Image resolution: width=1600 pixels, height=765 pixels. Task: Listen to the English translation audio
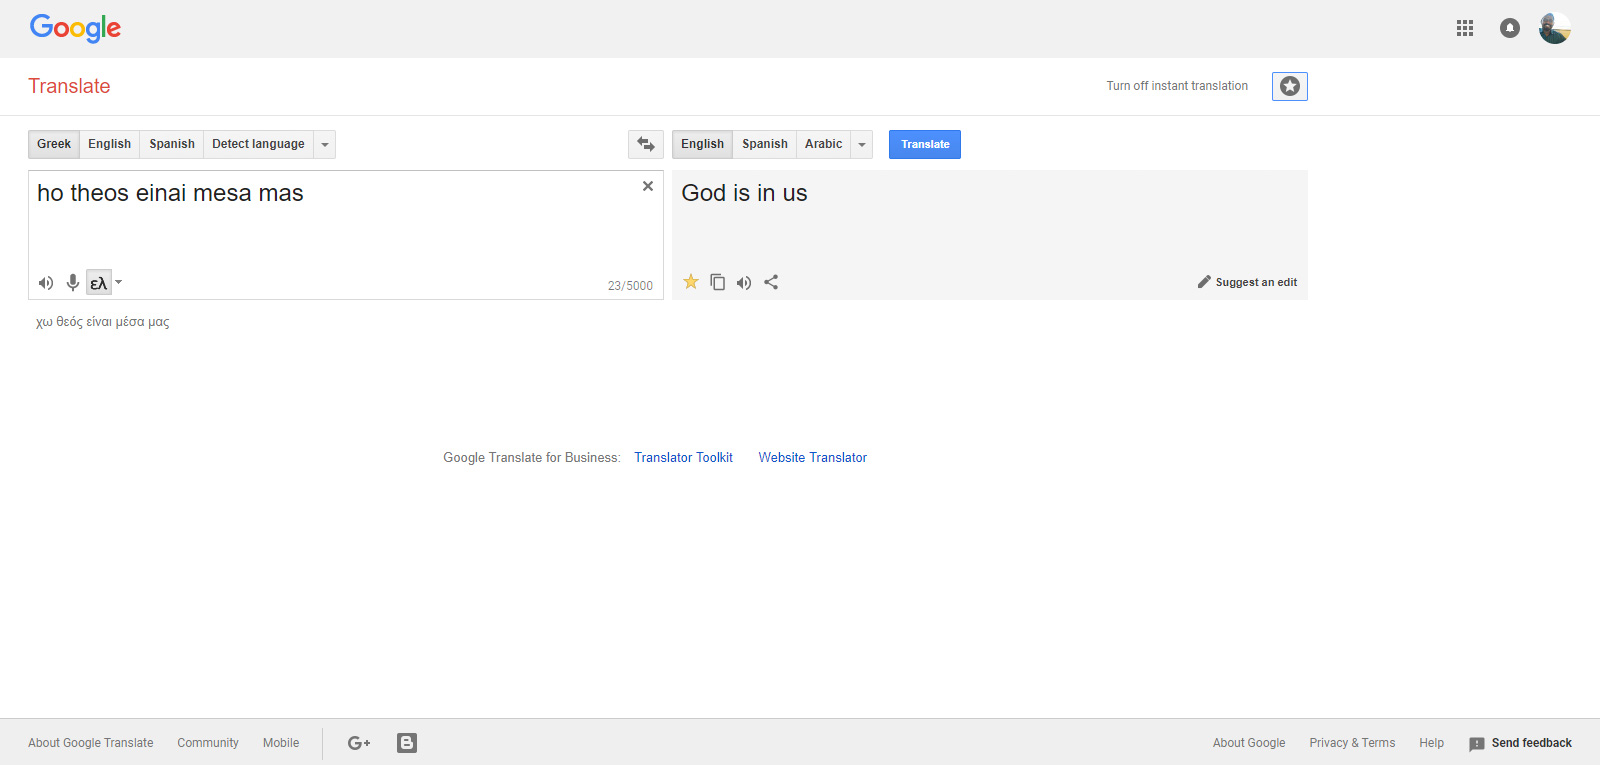[x=744, y=283]
